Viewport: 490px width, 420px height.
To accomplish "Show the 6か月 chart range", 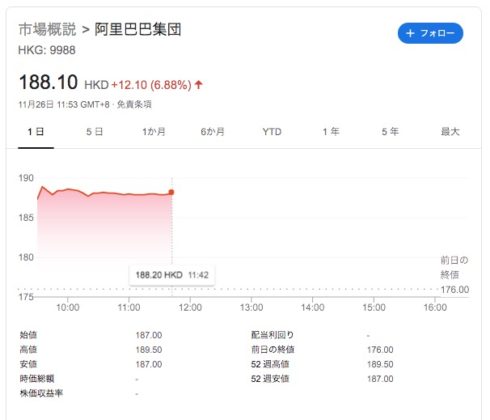I will point(212,132).
